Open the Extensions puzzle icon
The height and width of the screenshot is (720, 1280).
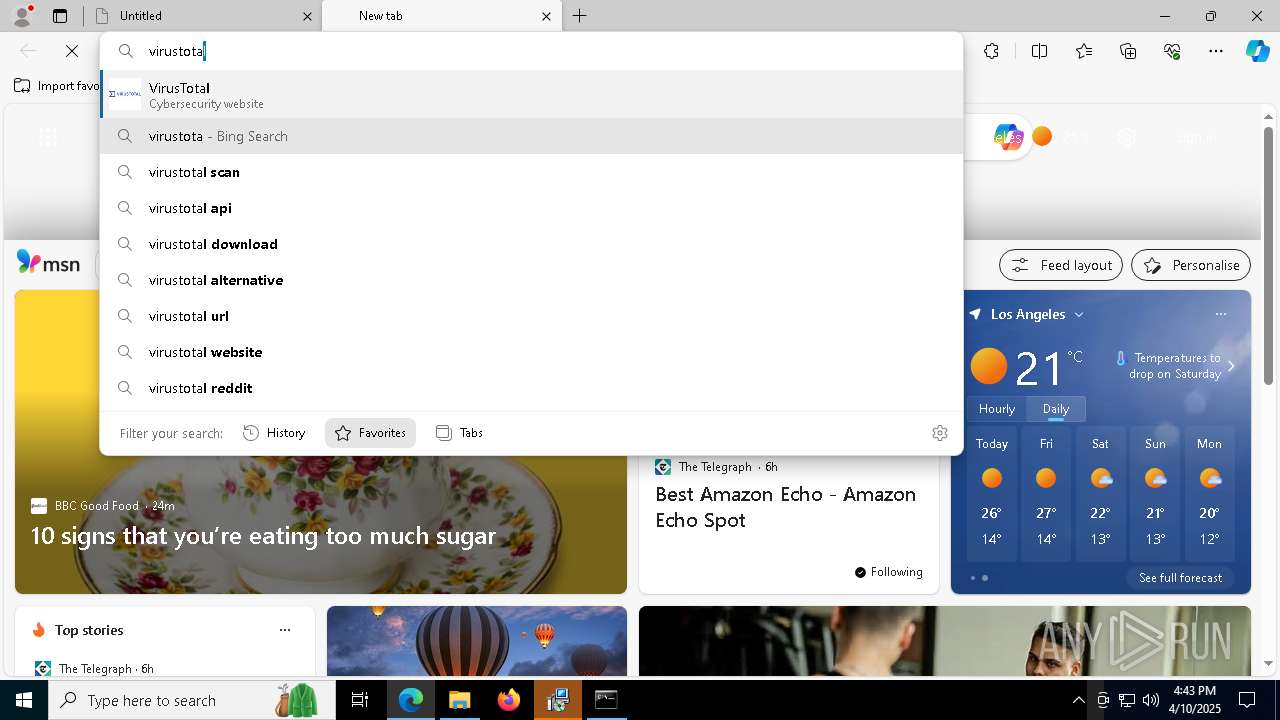click(991, 51)
